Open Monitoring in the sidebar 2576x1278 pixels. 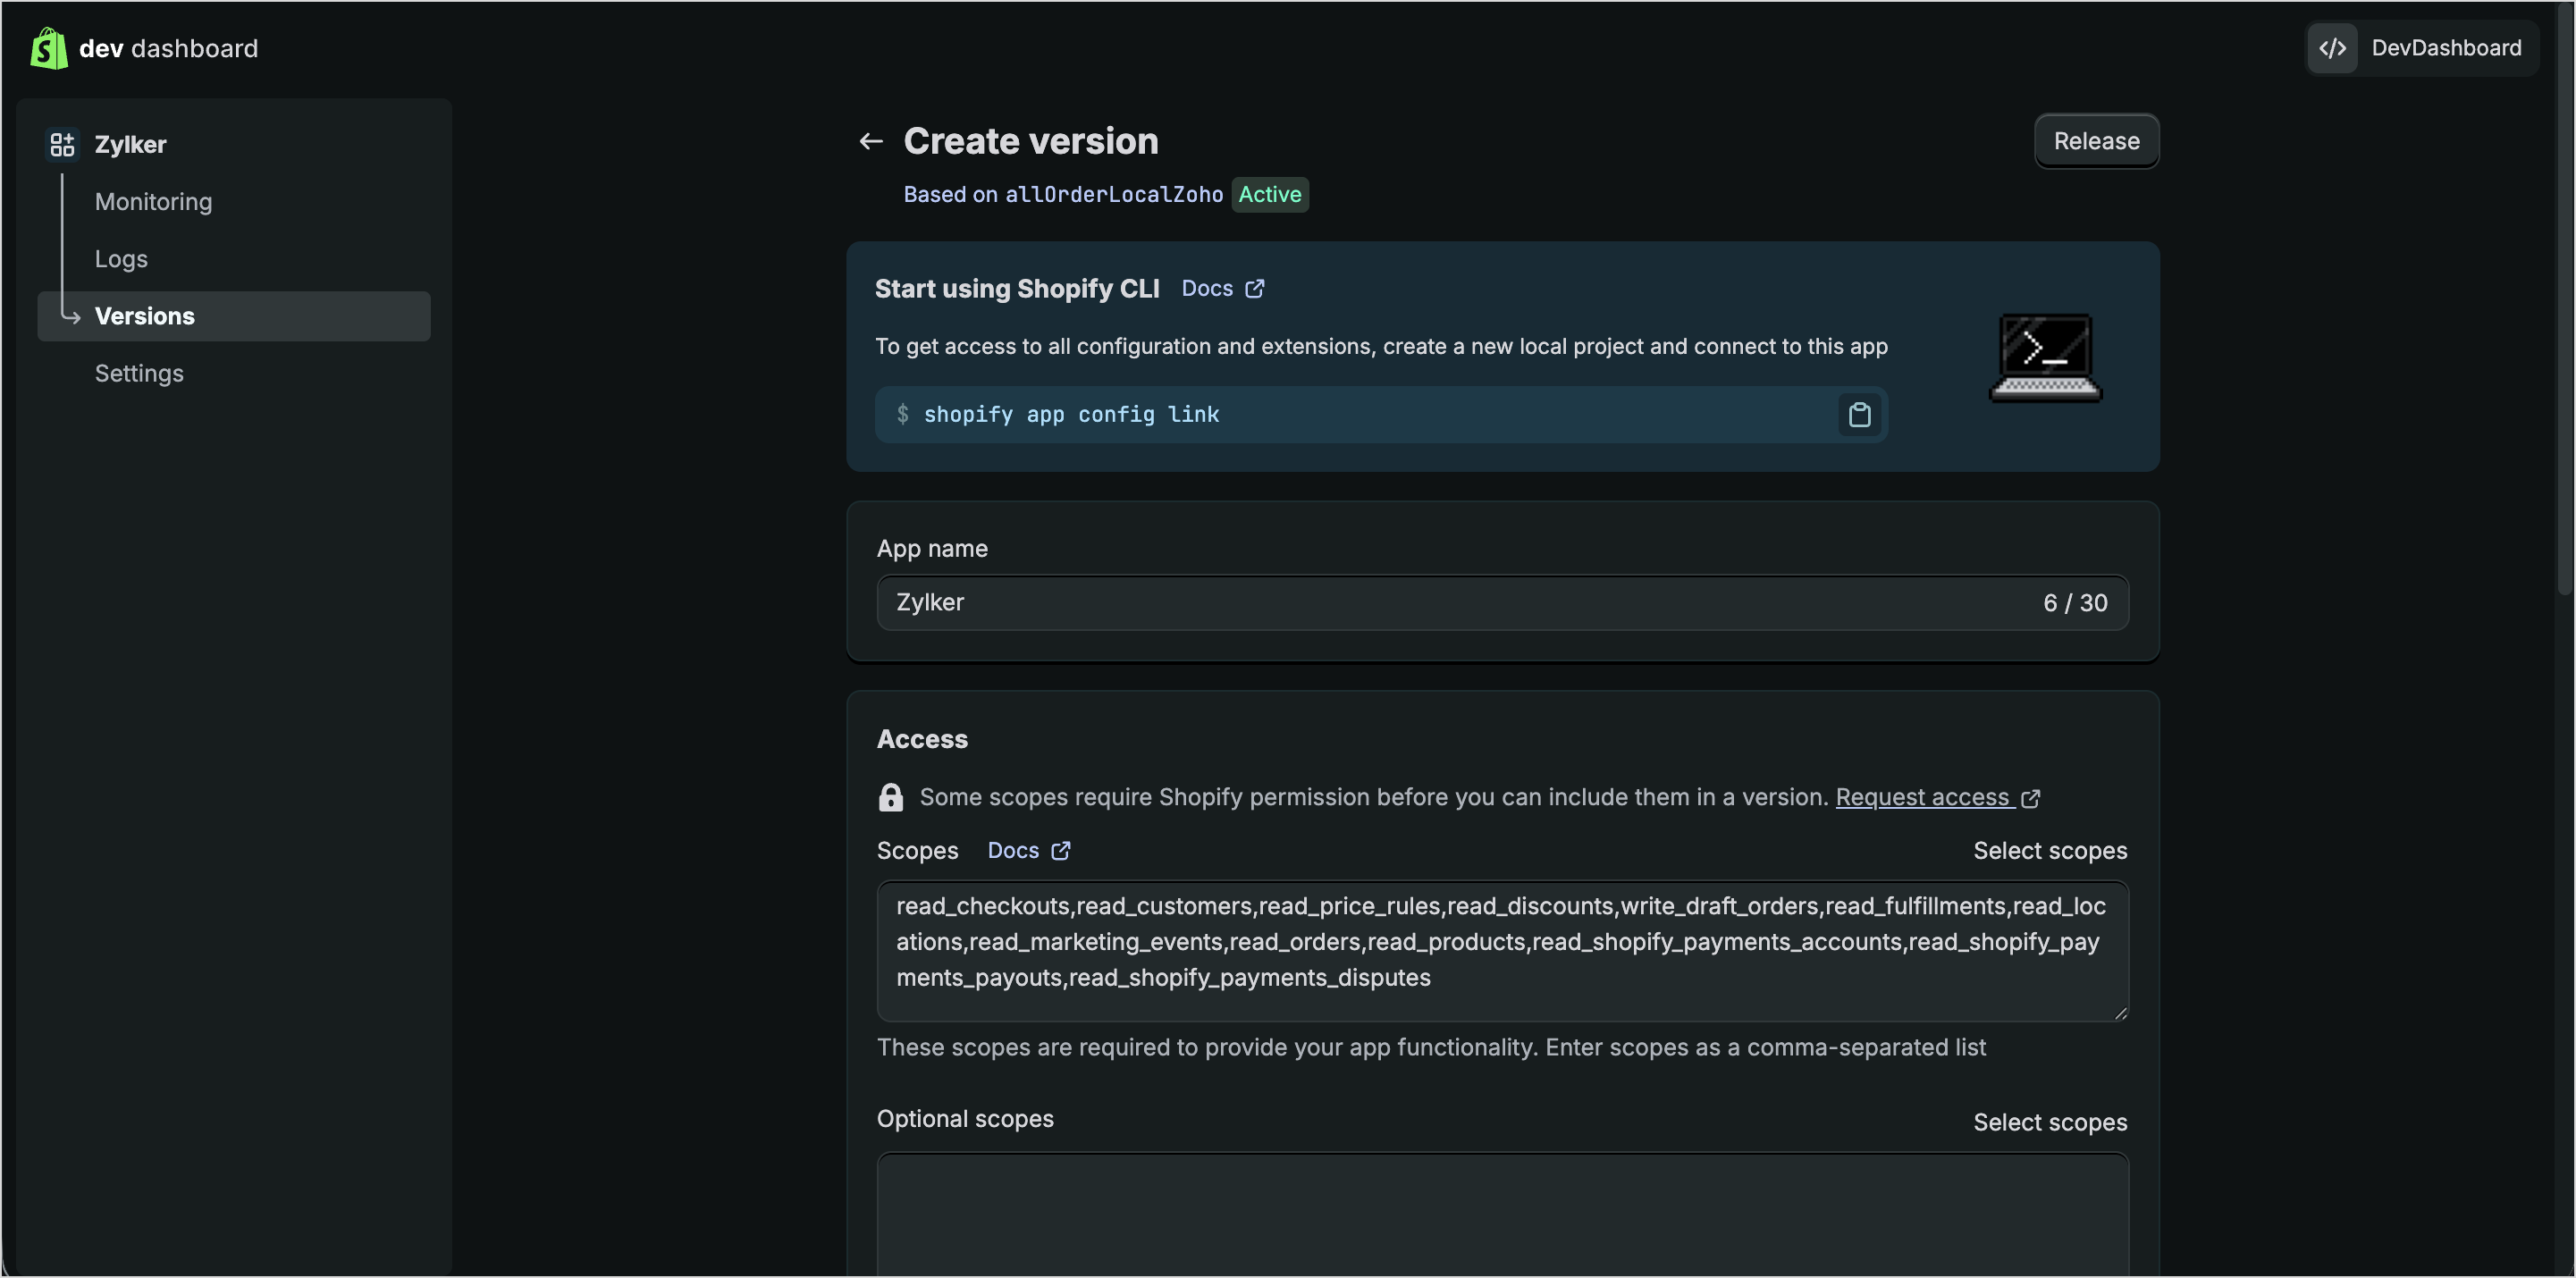pyautogui.click(x=153, y=201)
